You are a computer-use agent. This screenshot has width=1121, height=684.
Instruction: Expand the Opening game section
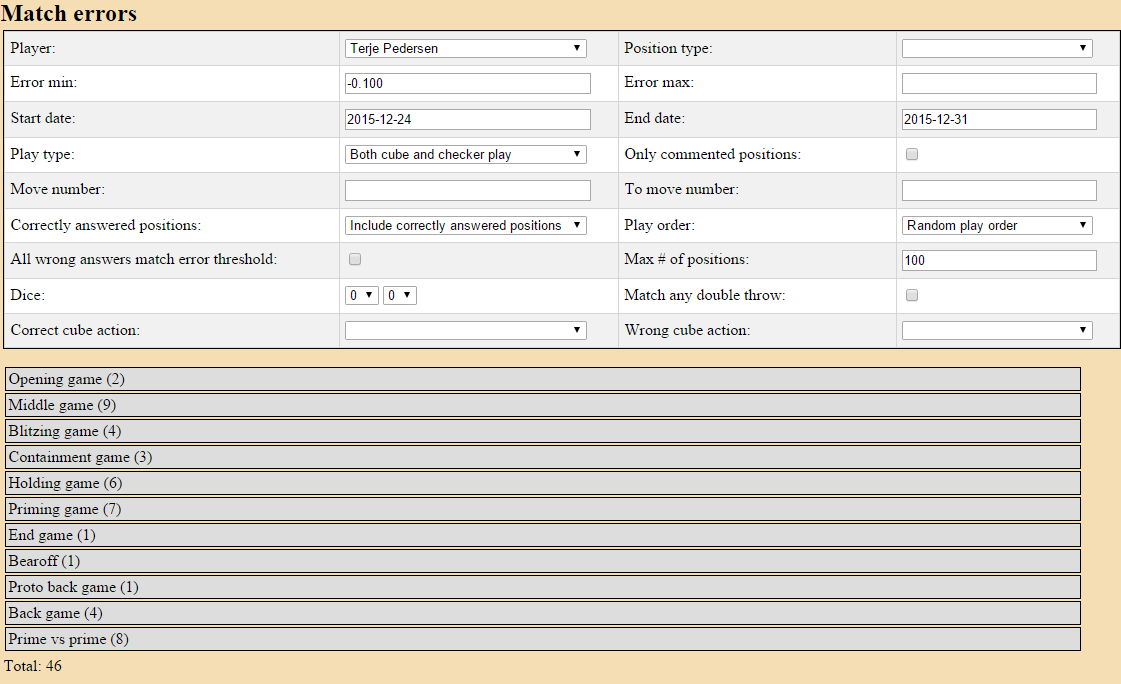tap(542, 379)
